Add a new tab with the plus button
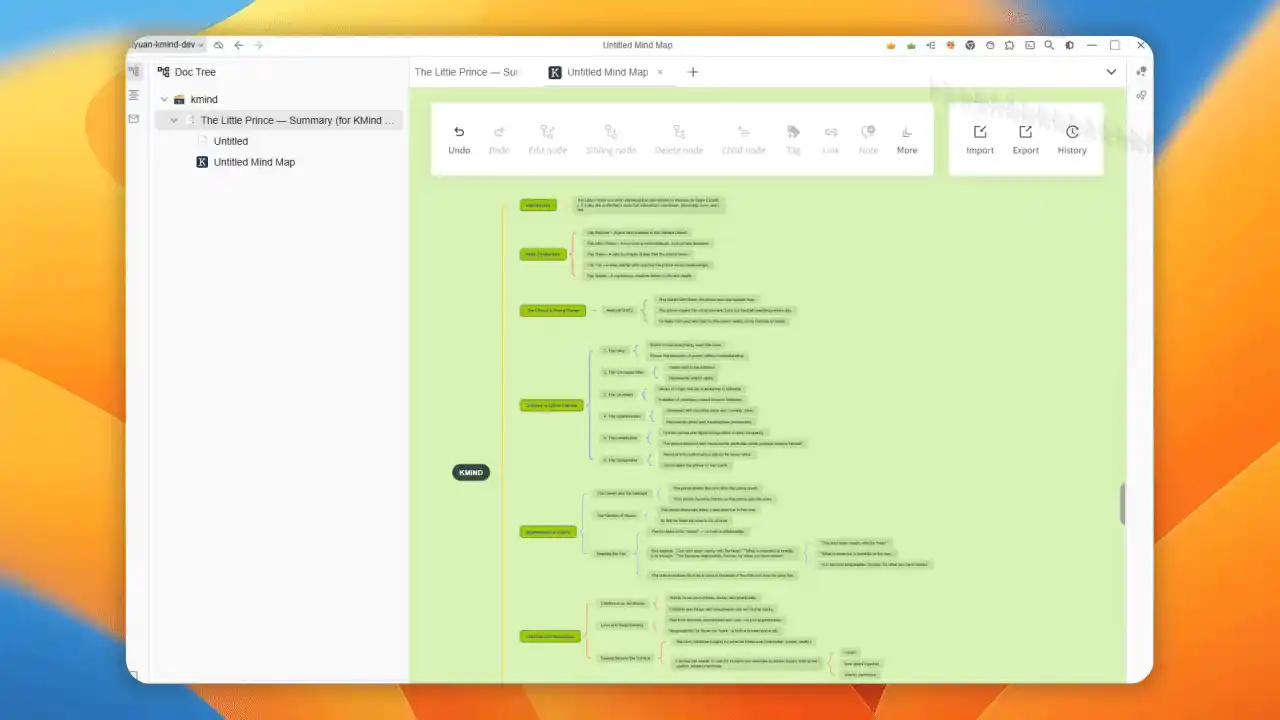The height and width of the screenshot is (720, 1280). 692,72
